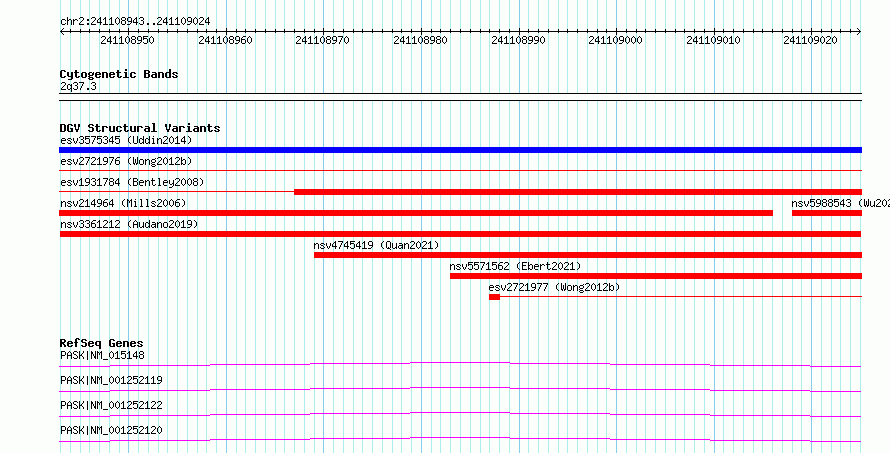Click ruler position 241108950
Viewport: 890px width, 453px height.
click(127, 40)
